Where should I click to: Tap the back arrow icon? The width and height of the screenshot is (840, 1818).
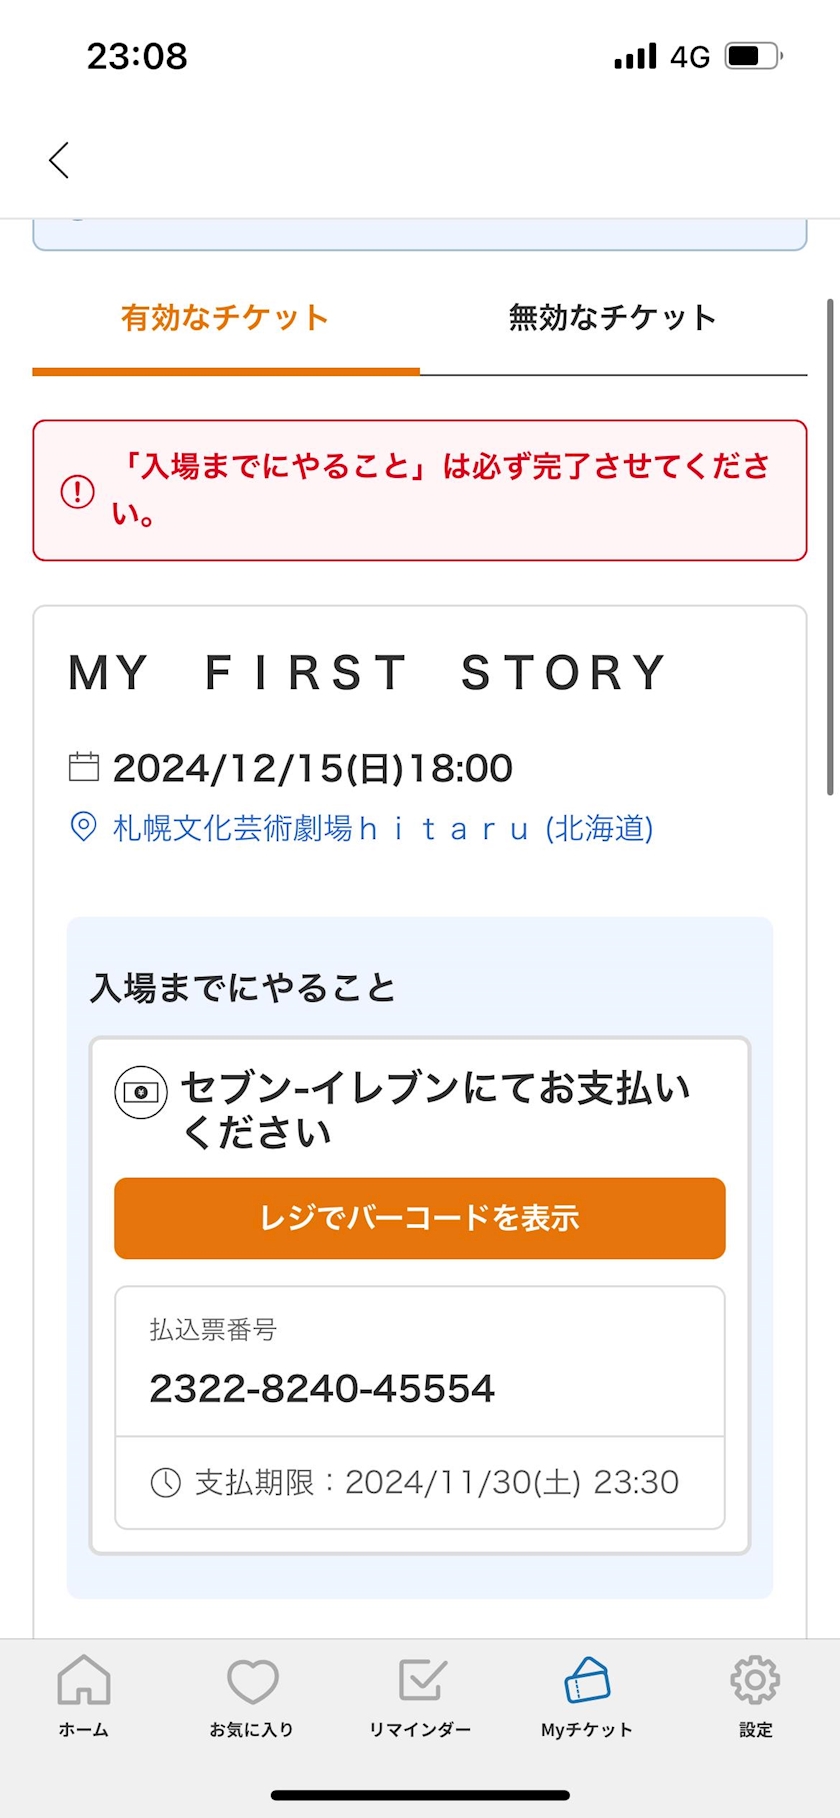(x=59, y=160)
